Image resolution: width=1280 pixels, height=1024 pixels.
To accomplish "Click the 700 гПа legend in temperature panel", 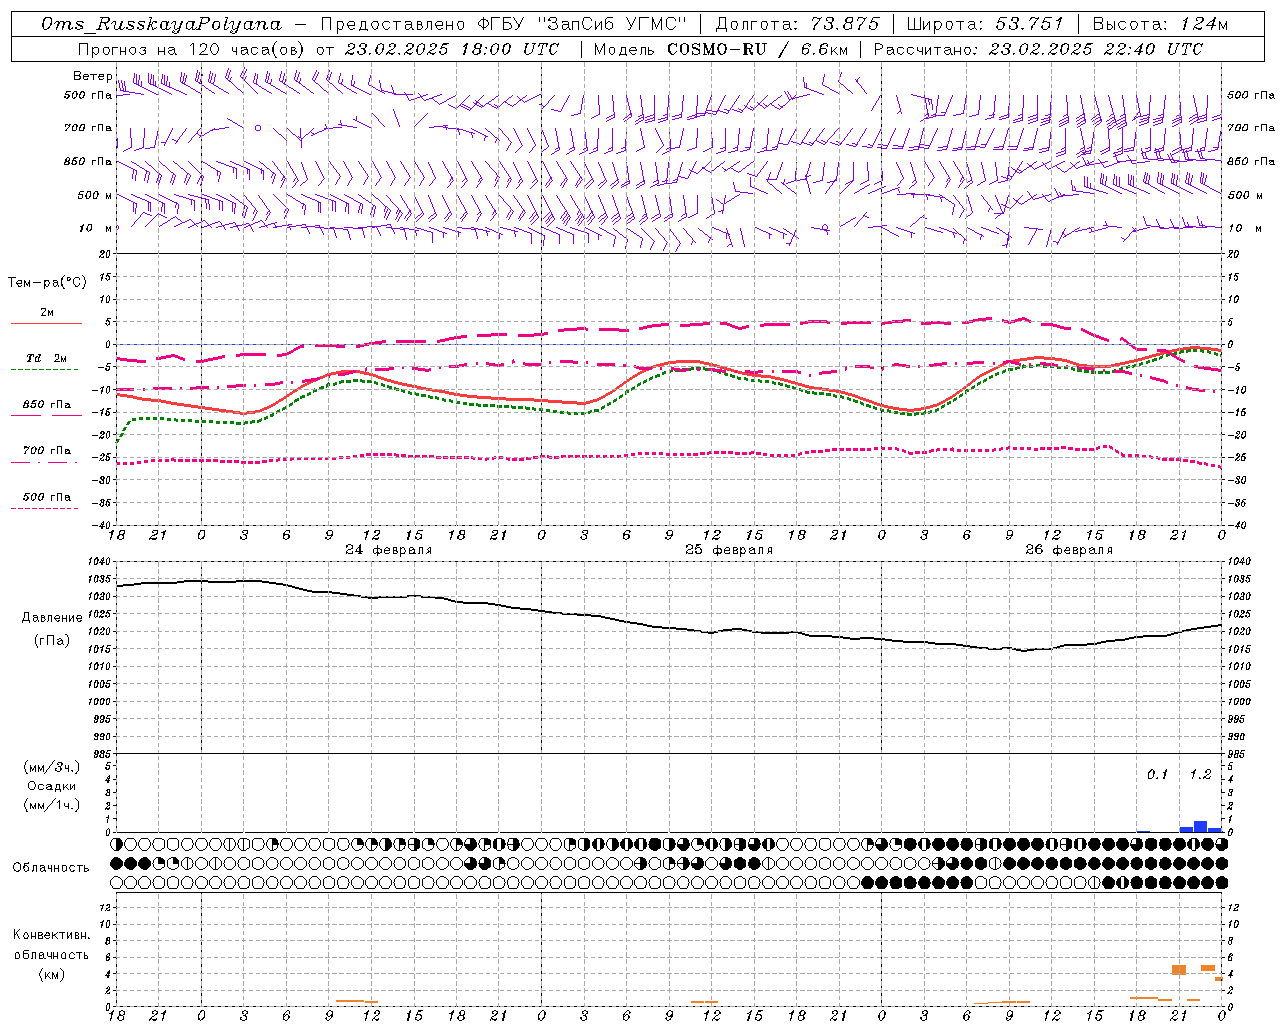I will click(x=47, y=451).
